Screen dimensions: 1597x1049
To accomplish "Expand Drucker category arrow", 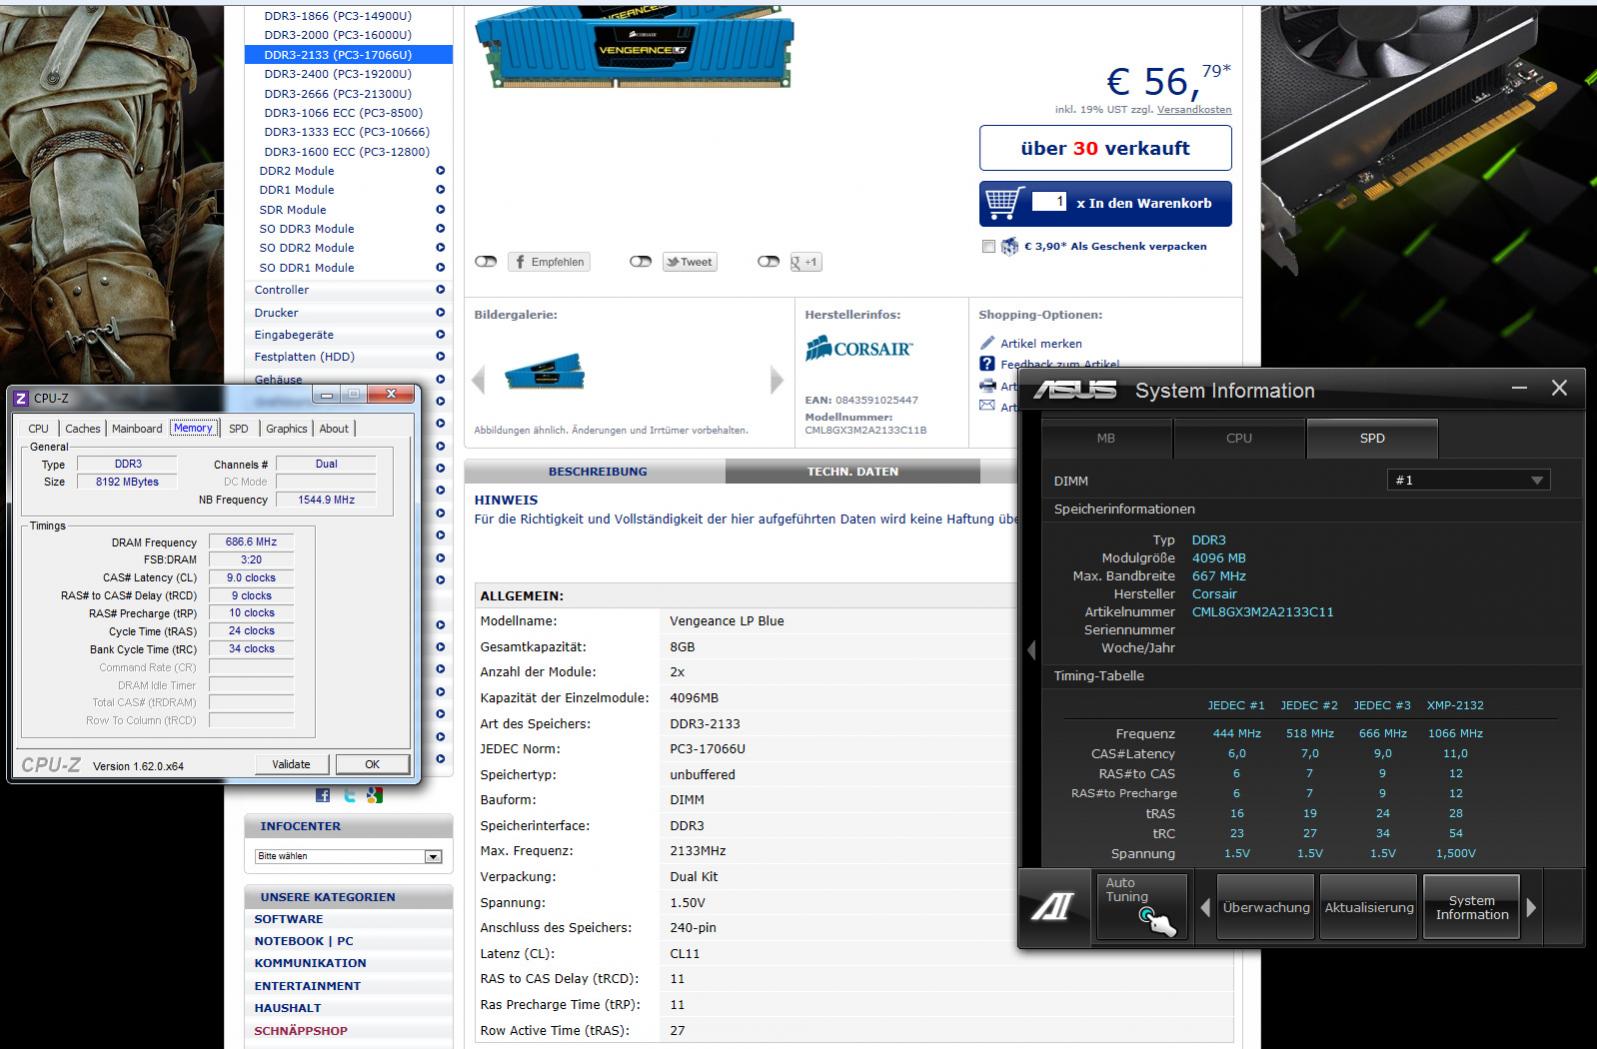I will pos(440,313).
